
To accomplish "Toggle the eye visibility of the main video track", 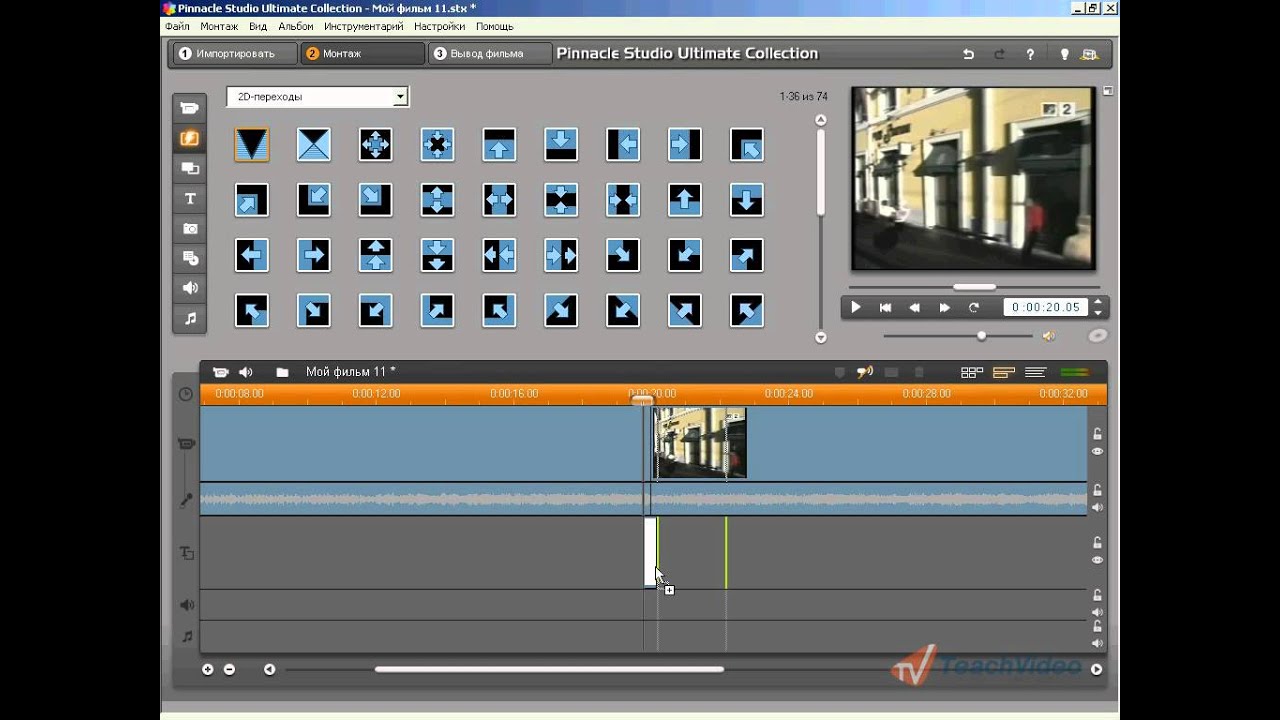I will click(x=1097, y=452).
